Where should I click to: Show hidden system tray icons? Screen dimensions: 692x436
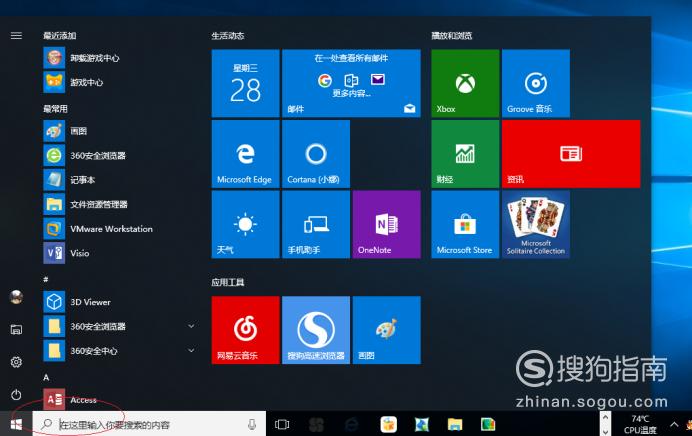[x=674, y=425]
